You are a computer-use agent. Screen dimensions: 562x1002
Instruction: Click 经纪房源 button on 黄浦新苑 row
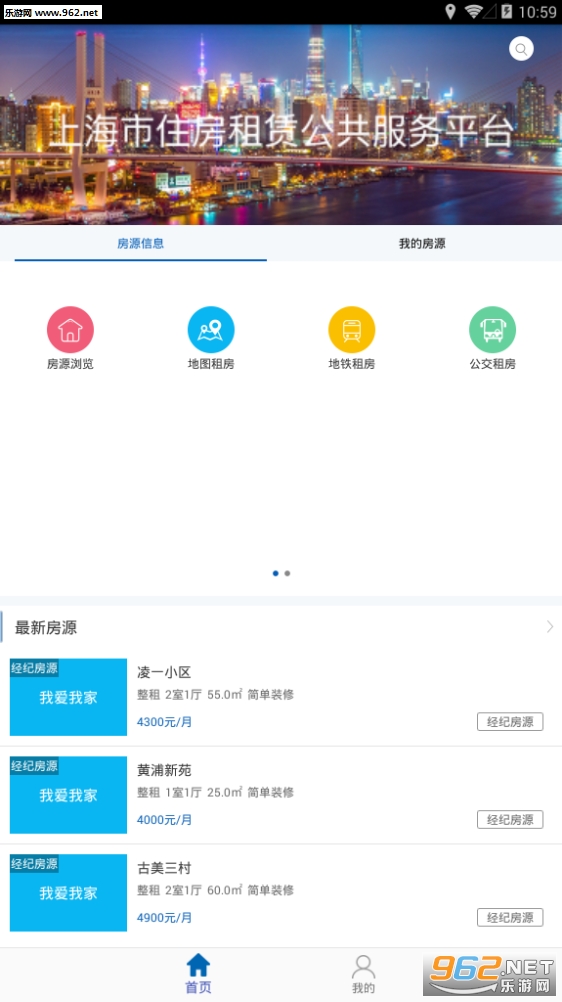coord(510,819)
